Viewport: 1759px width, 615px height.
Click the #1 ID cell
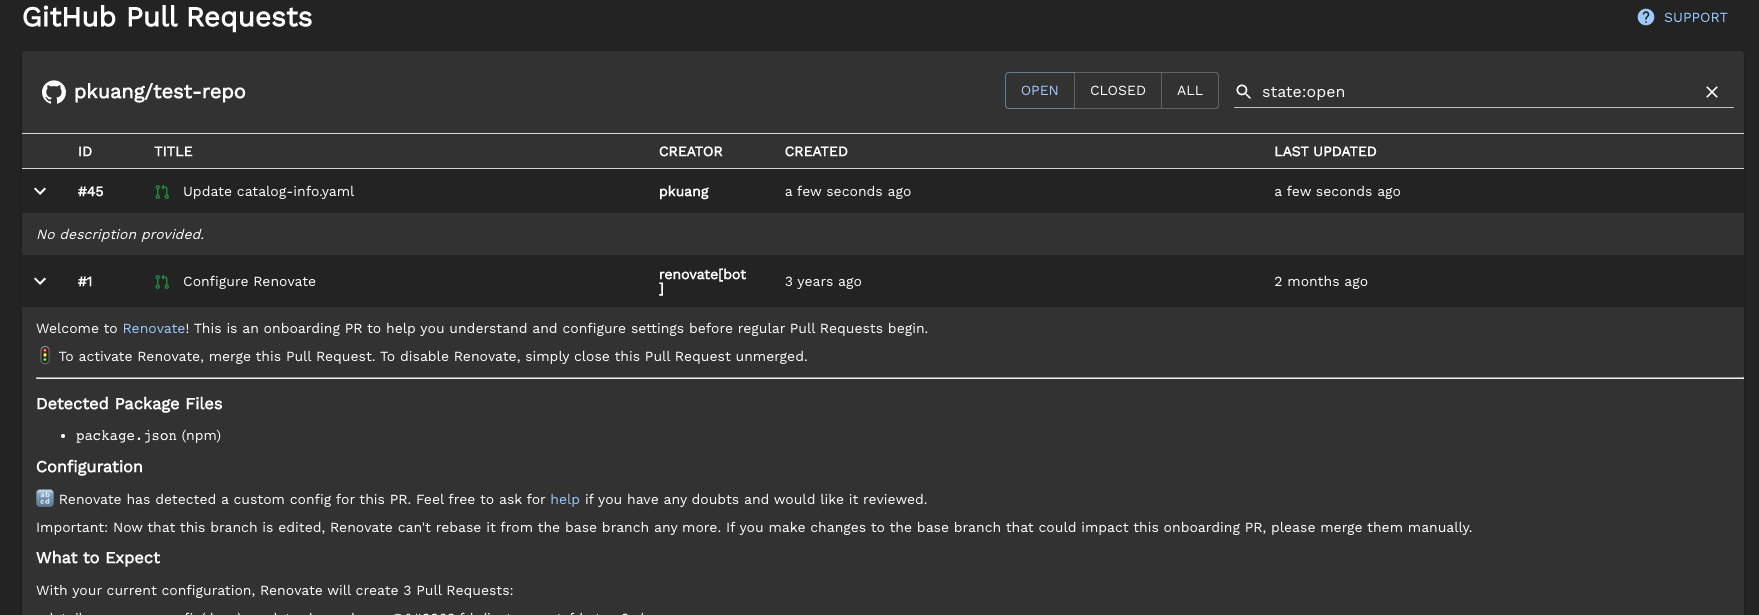pos(85,281)
